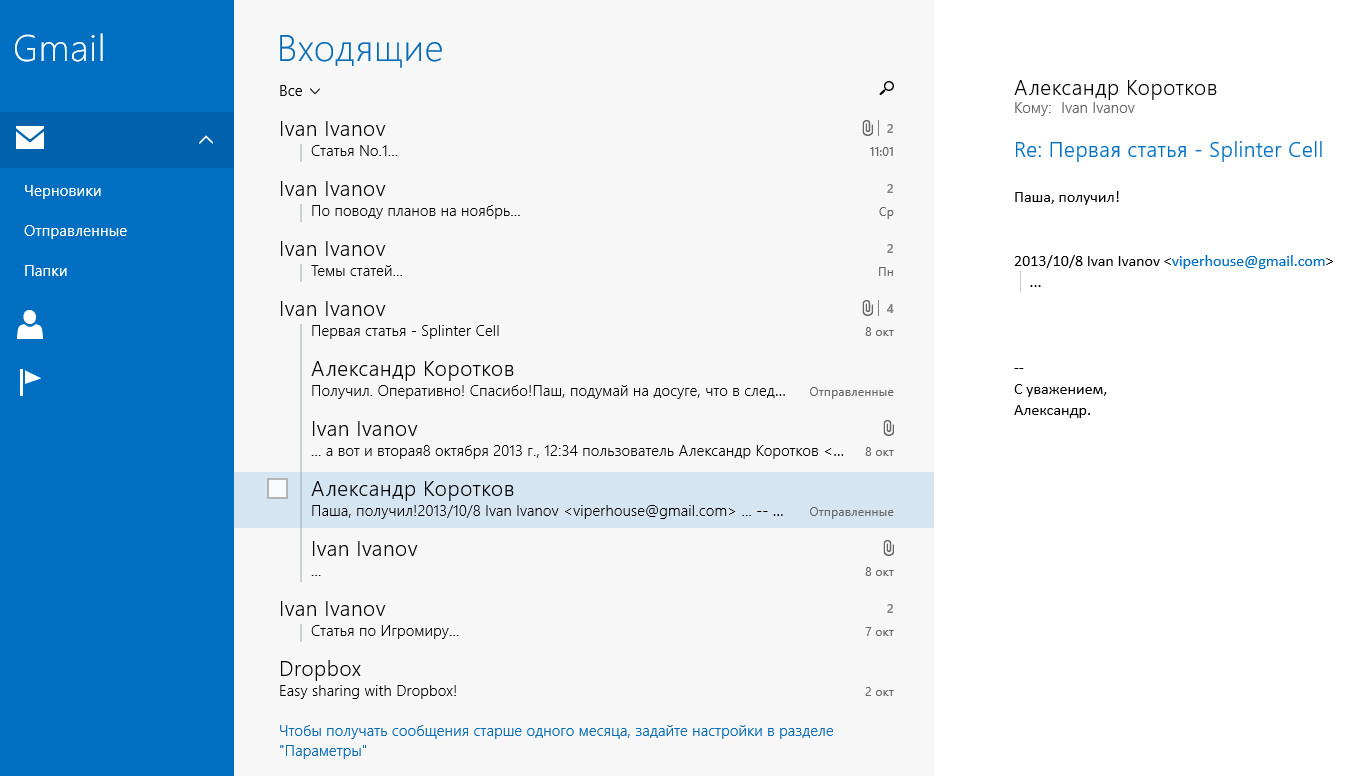This screenshot has height=776, width=1353.
Task: Click paperclip icon on Первая статья thread
Action: click(x=867, y=309)
